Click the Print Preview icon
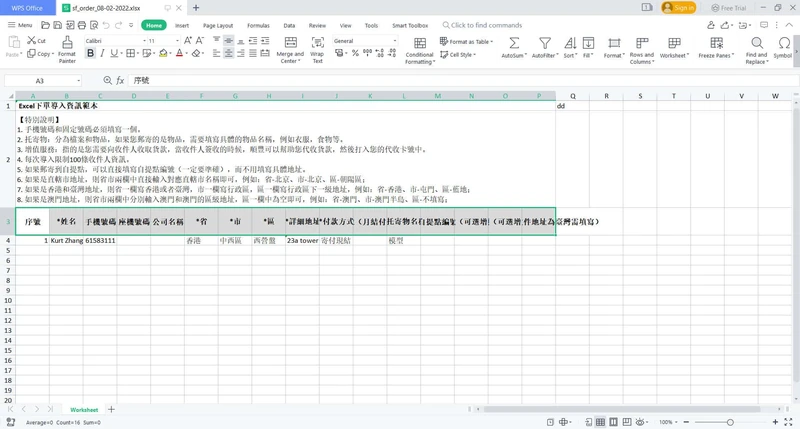 (x=94, y=25)
